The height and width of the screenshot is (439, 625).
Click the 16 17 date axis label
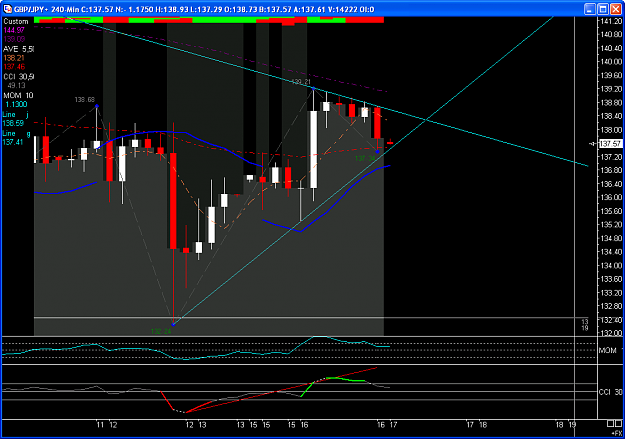[x=387, y=425]
